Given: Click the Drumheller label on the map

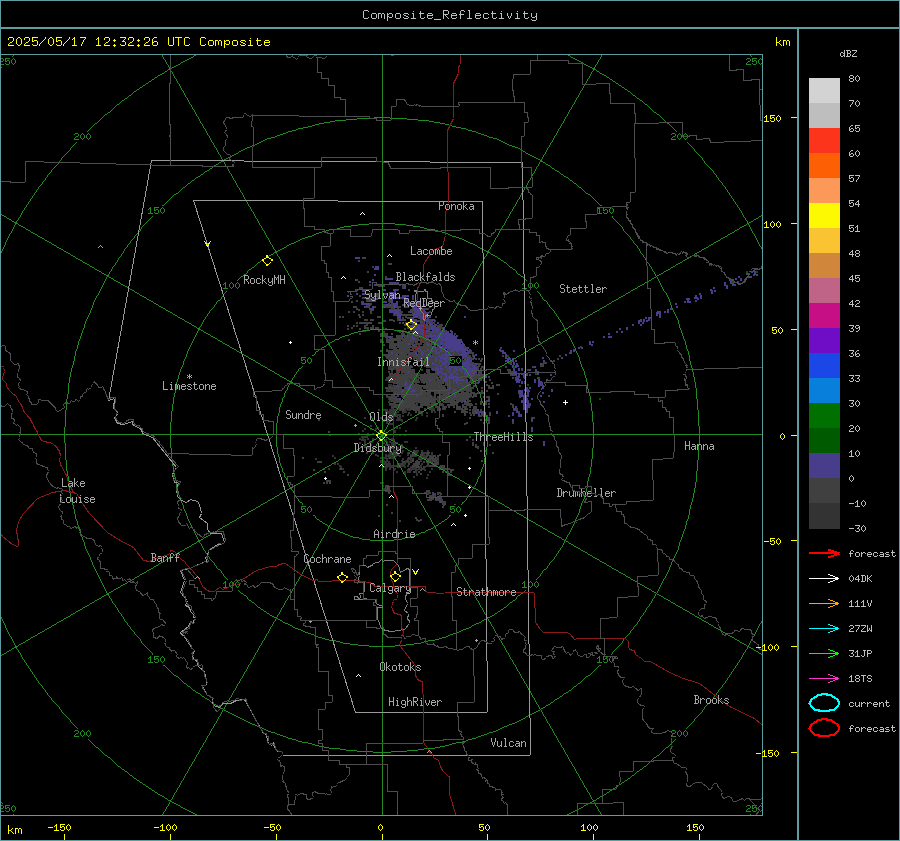Looking at the screenshot, I should [586, 493].
